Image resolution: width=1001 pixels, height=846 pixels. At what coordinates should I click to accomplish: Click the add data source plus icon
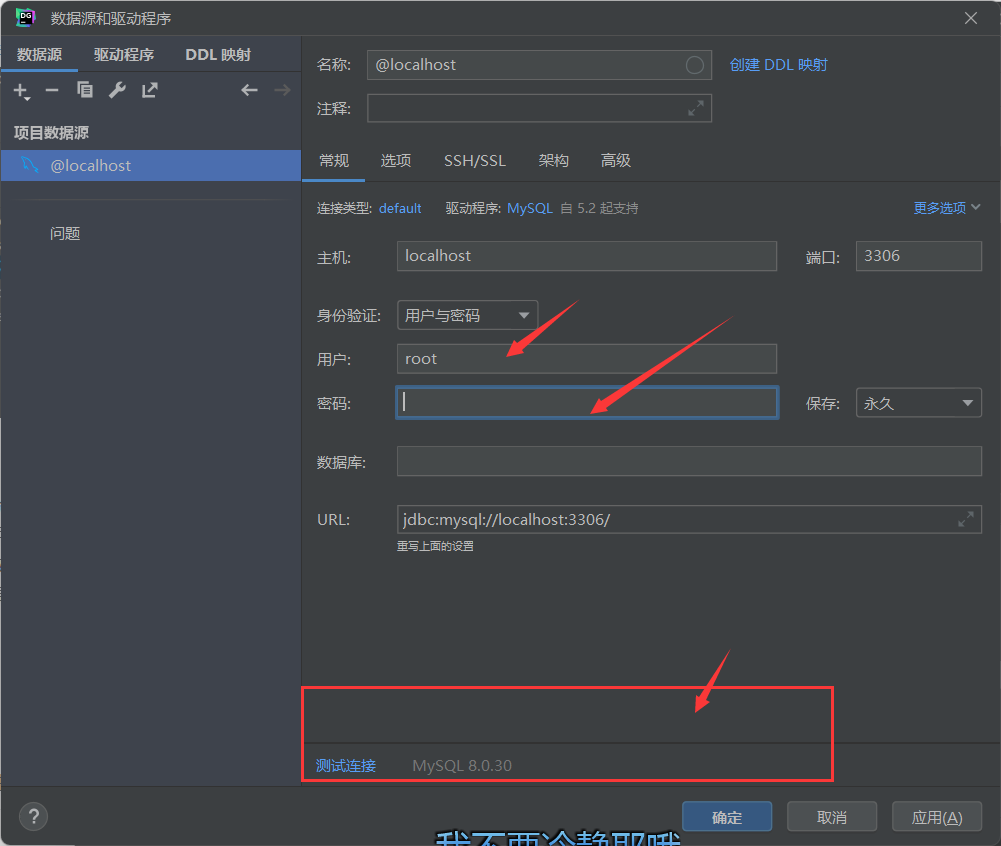20,91
